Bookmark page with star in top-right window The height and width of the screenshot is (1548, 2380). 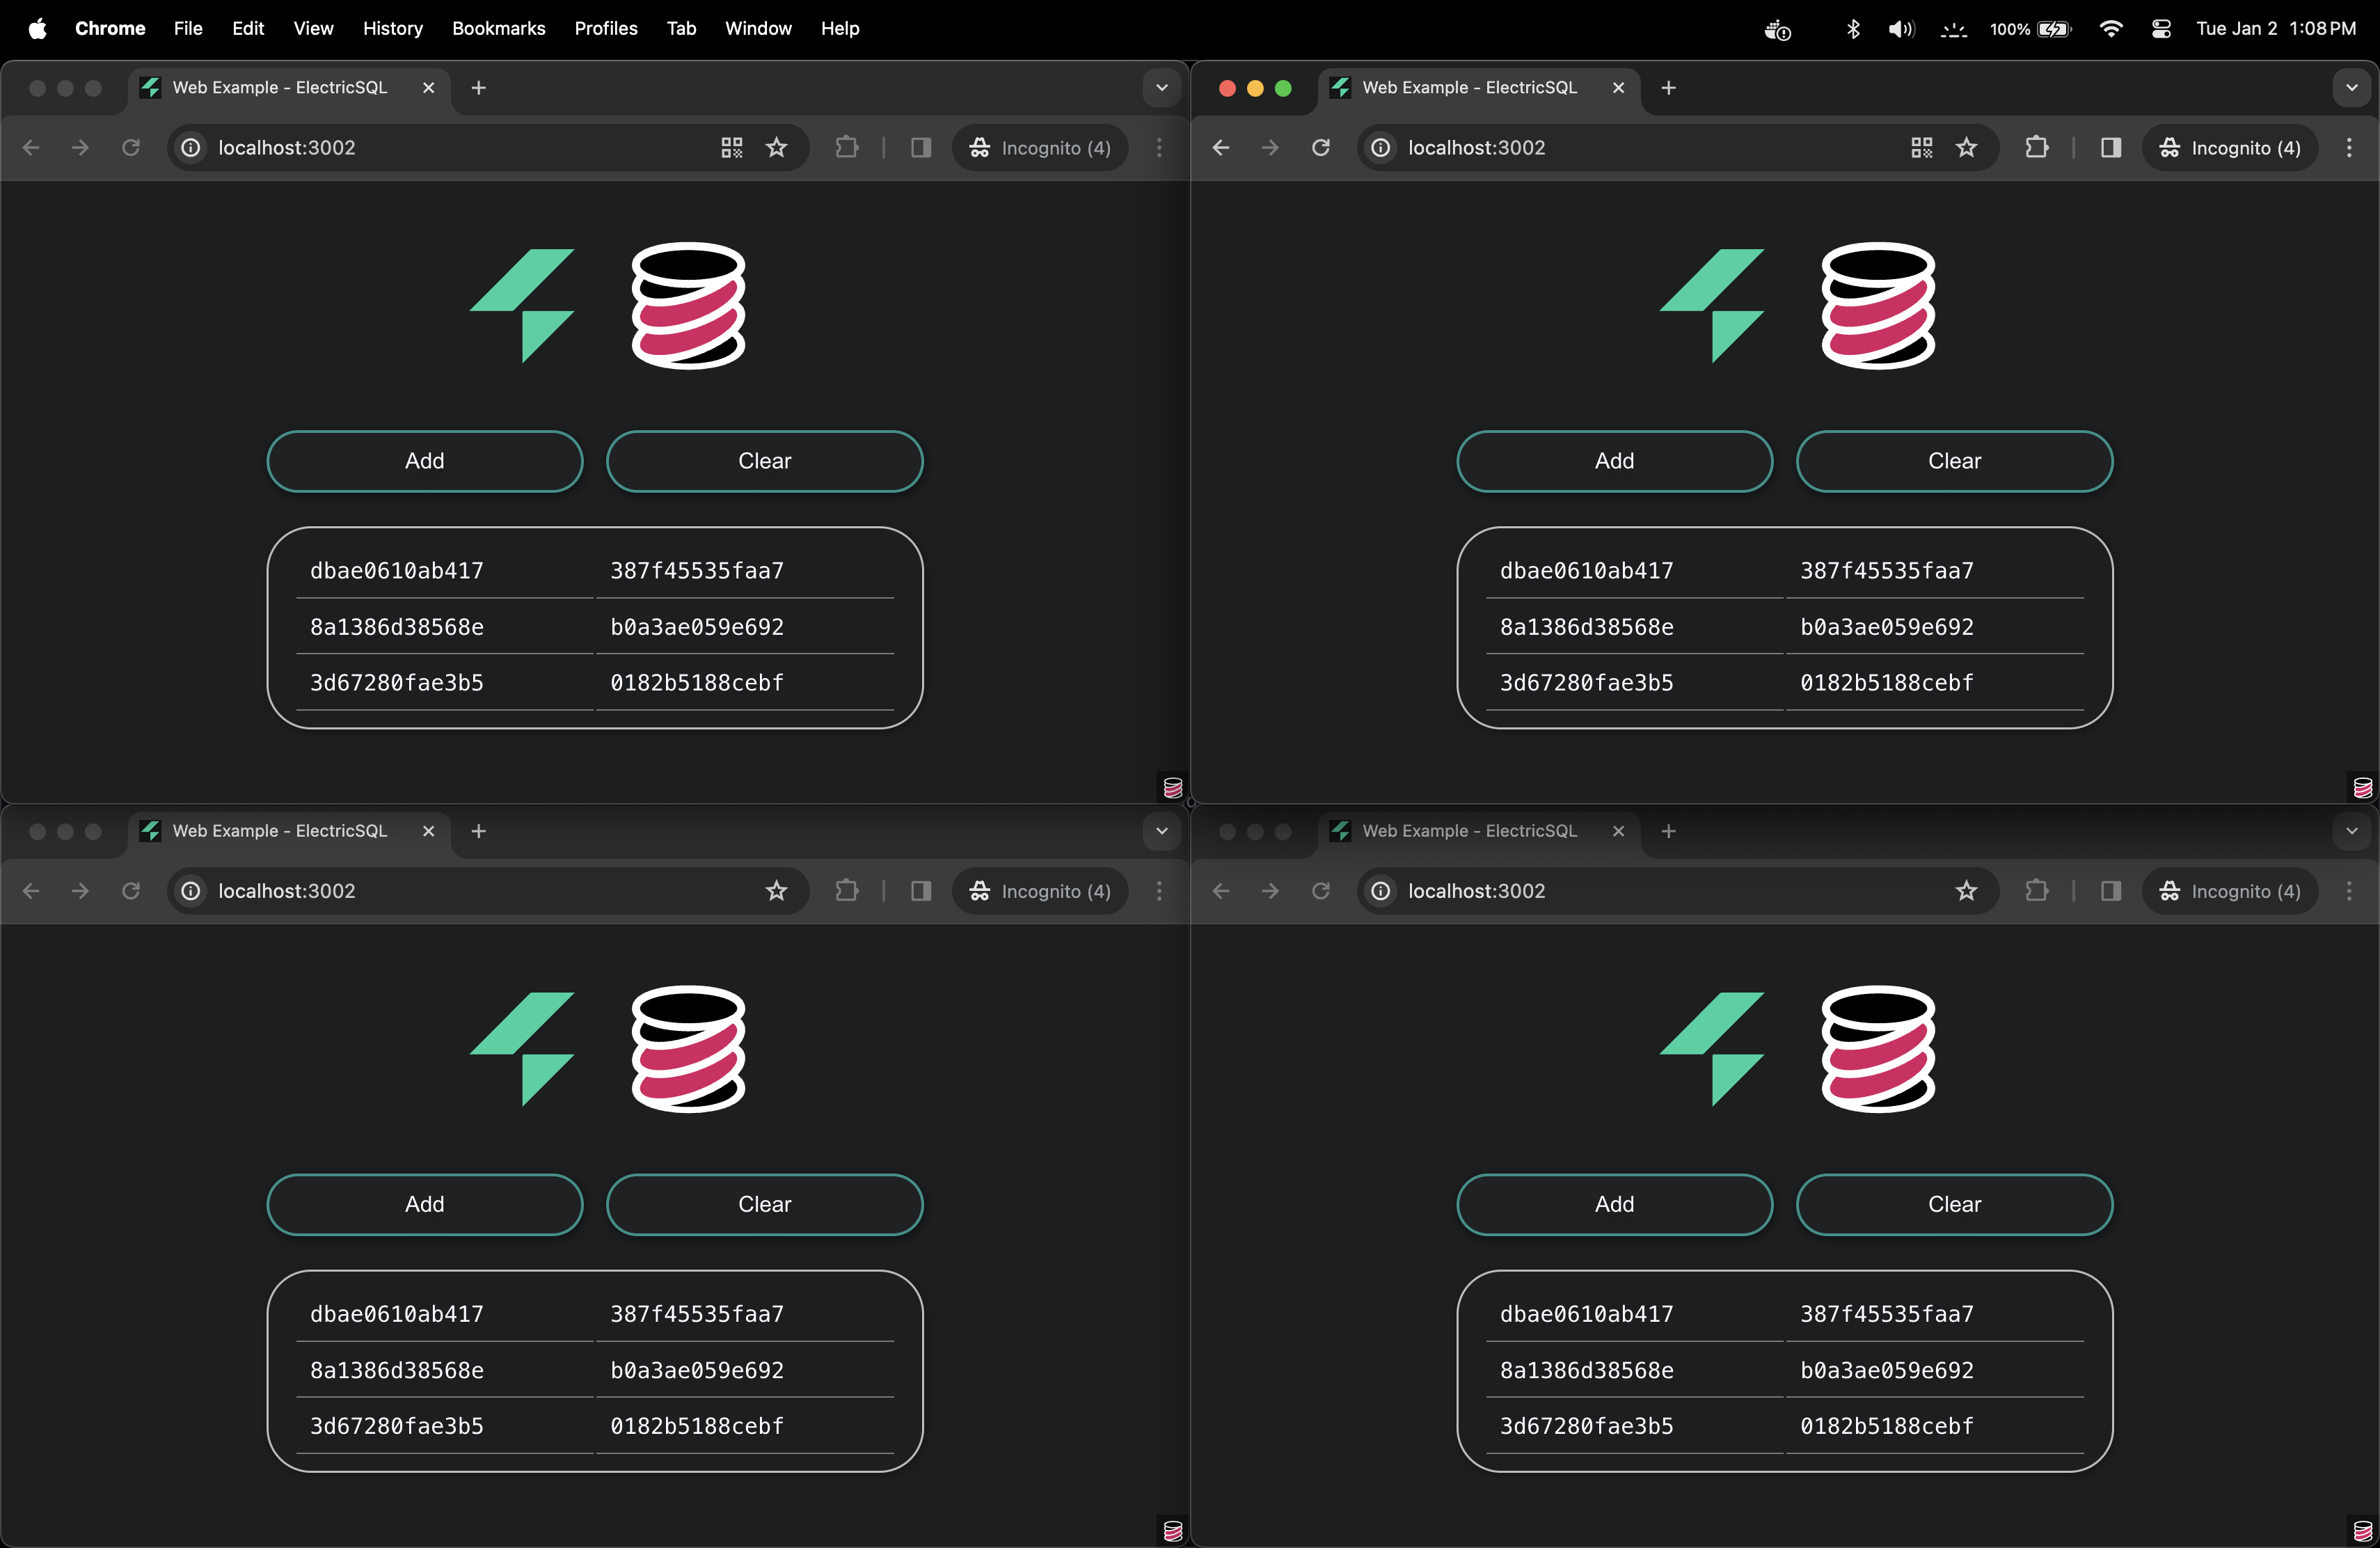coord(1966,148)
